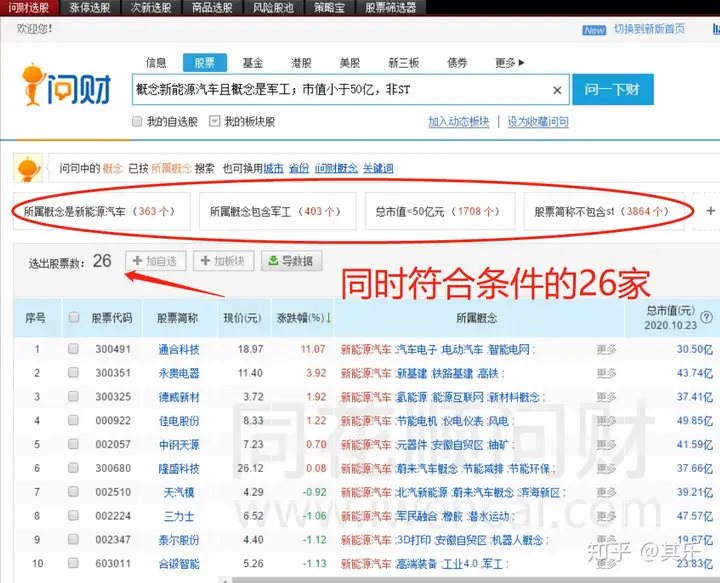Expand the 更多 category menu
Screen dimensions: 720x583
coord(509,62)
